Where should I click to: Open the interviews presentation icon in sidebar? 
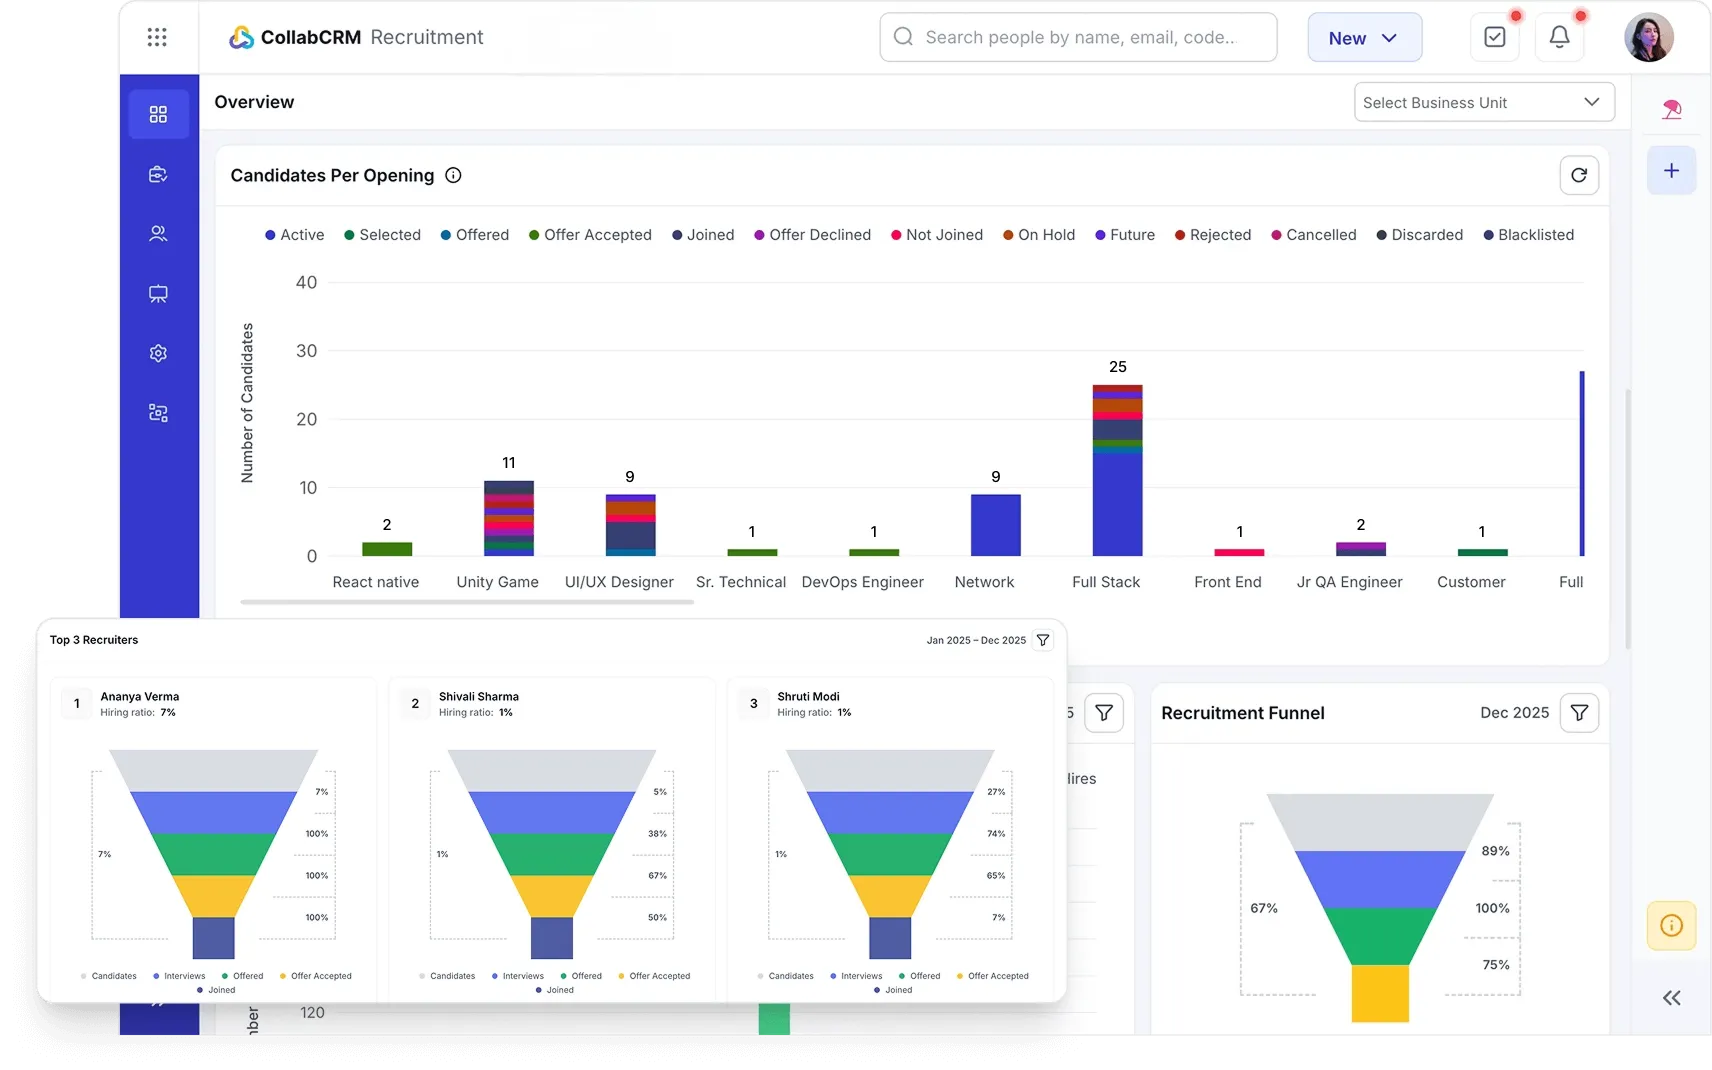[158, 294]
